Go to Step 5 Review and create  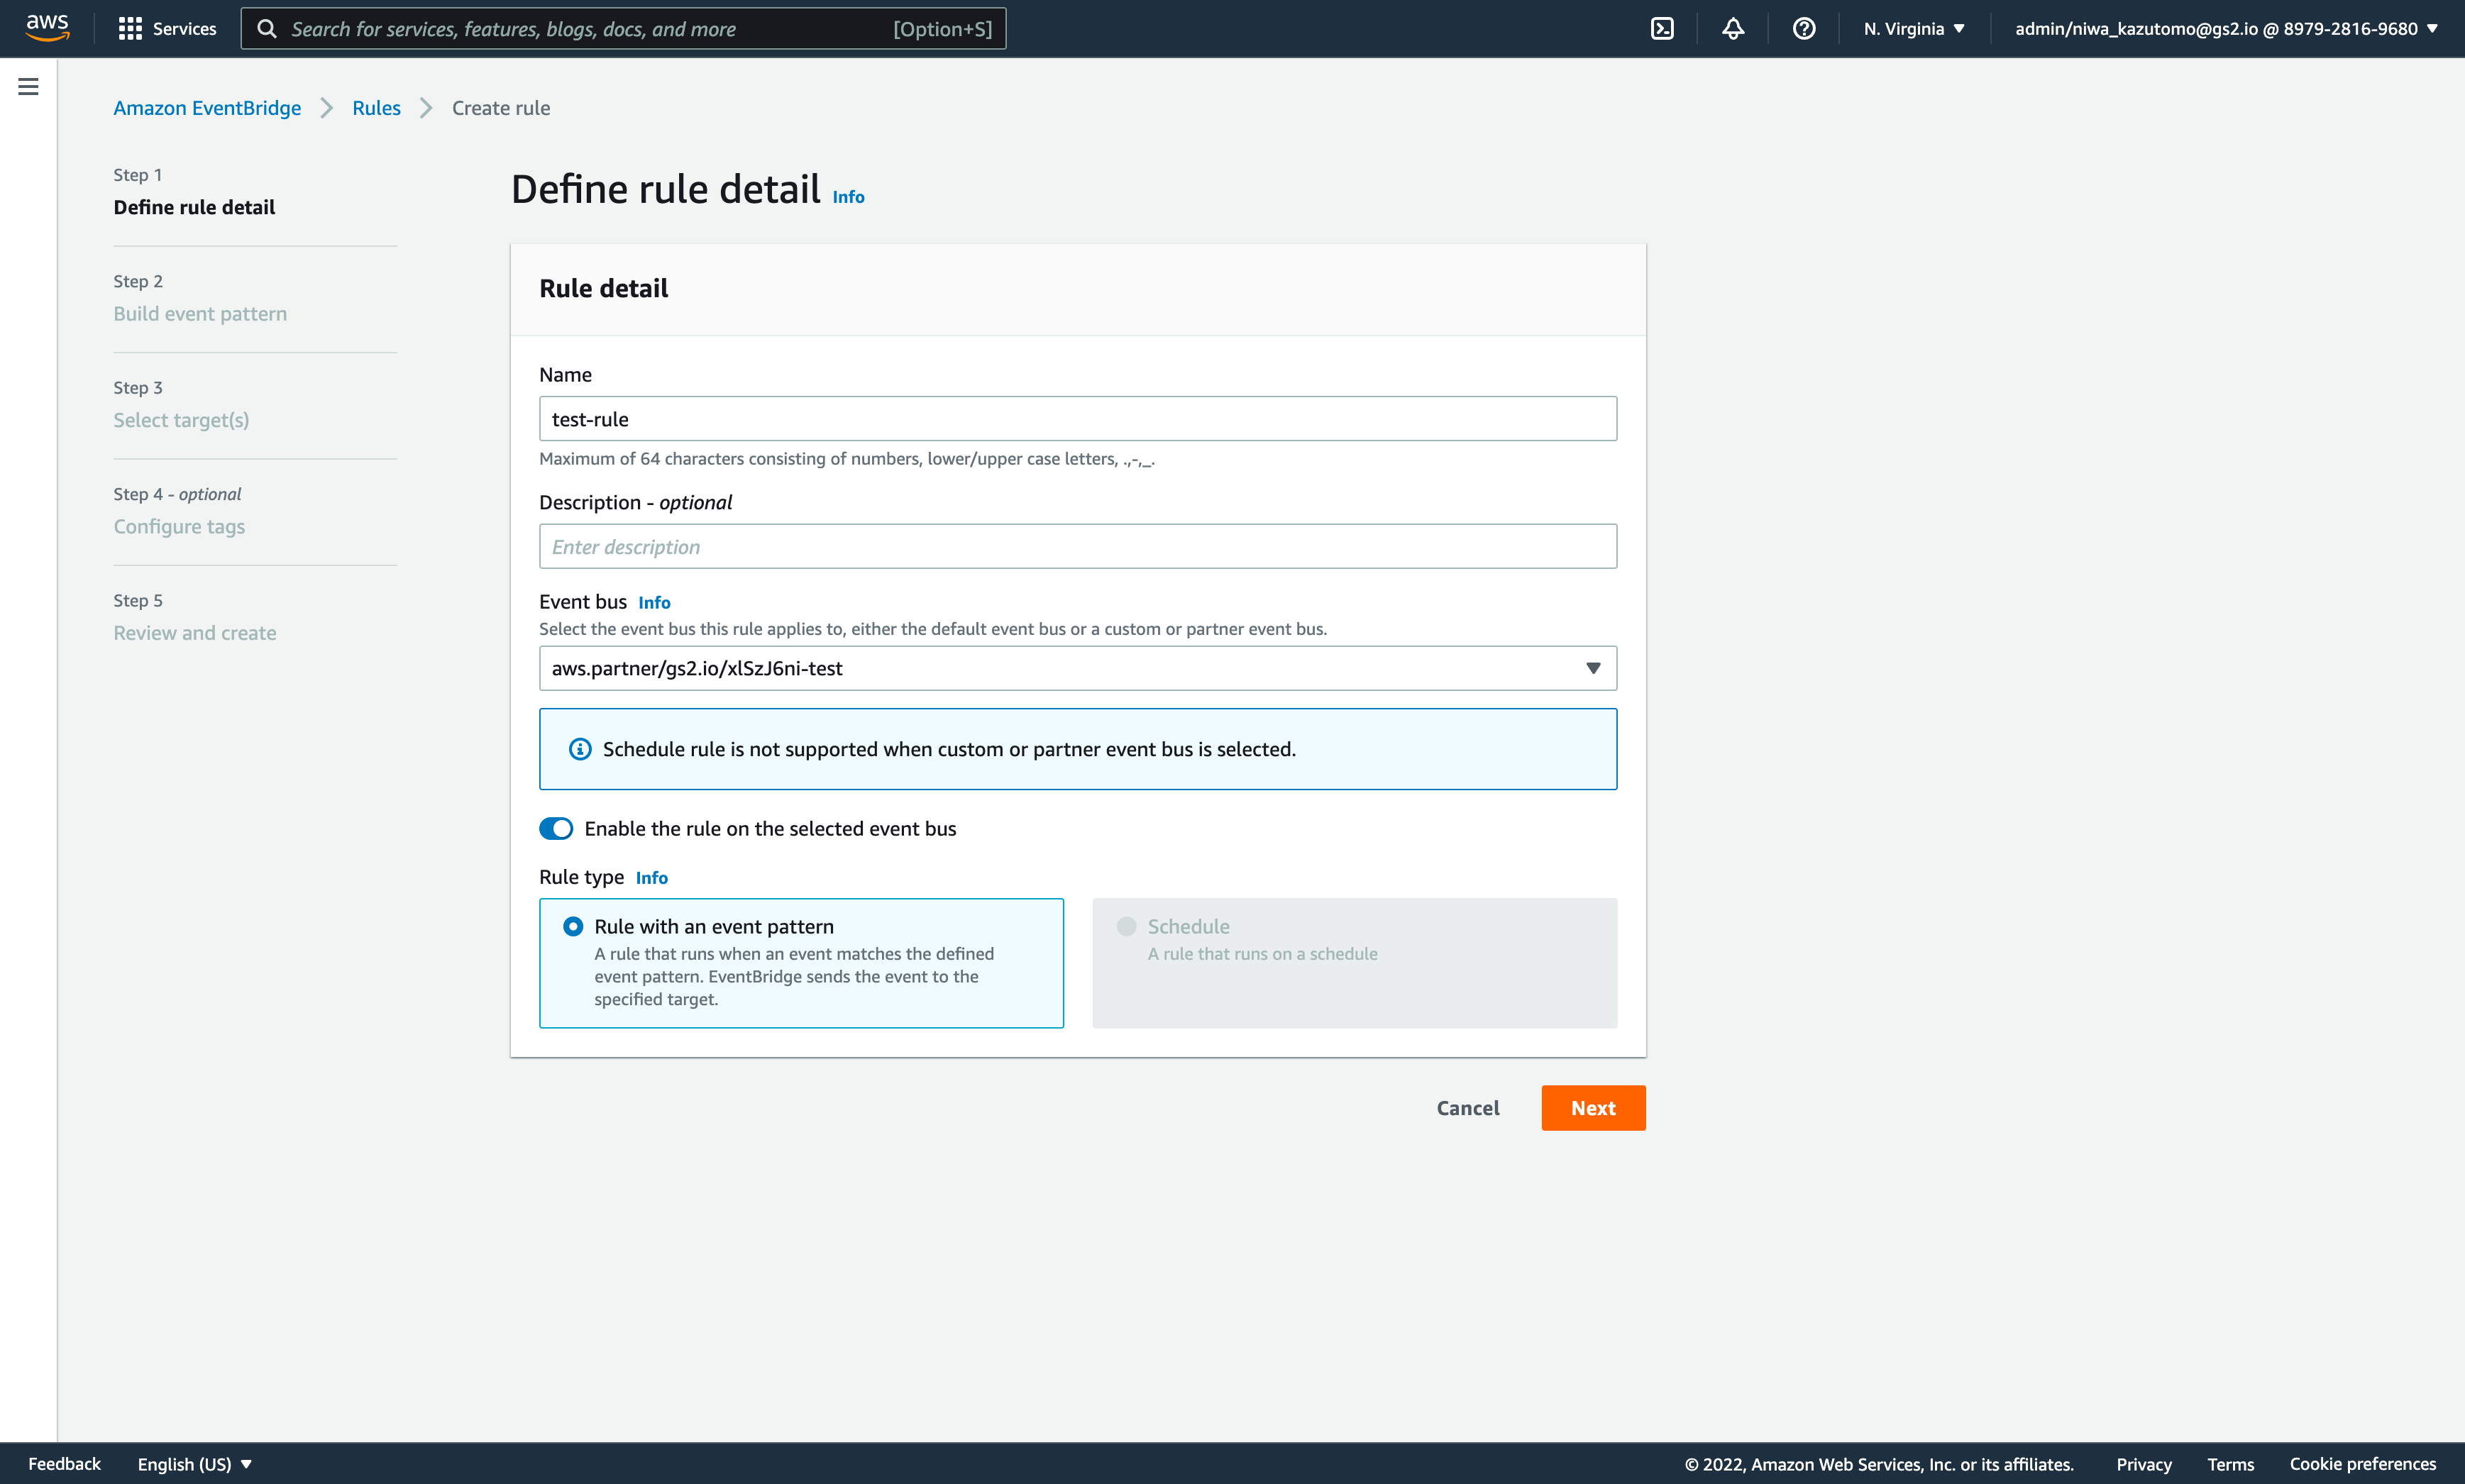pyautogui.click(x=195, y=633)
